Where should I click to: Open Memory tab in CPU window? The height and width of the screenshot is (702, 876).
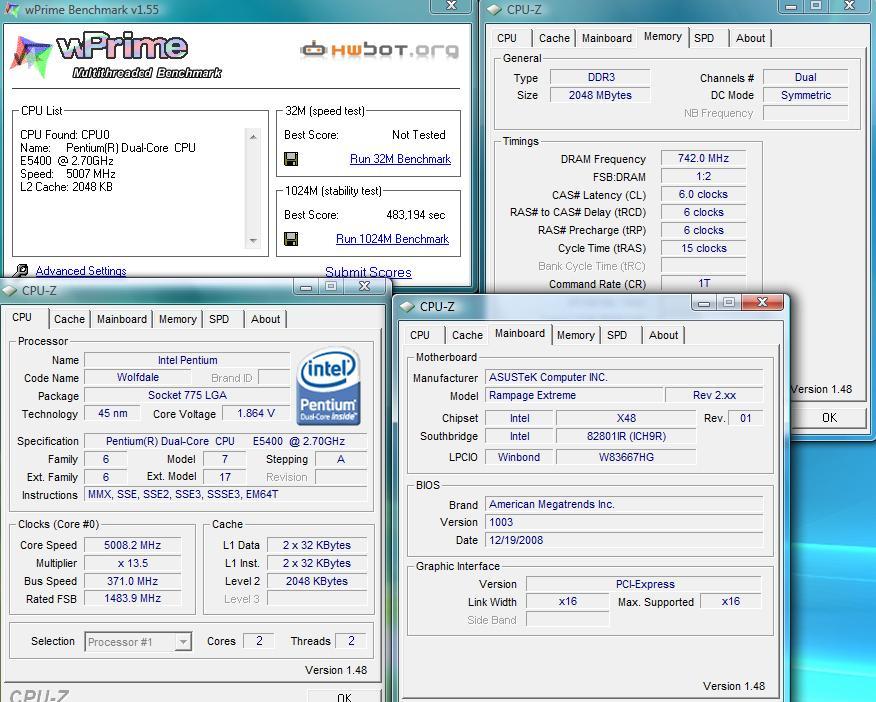178,319
